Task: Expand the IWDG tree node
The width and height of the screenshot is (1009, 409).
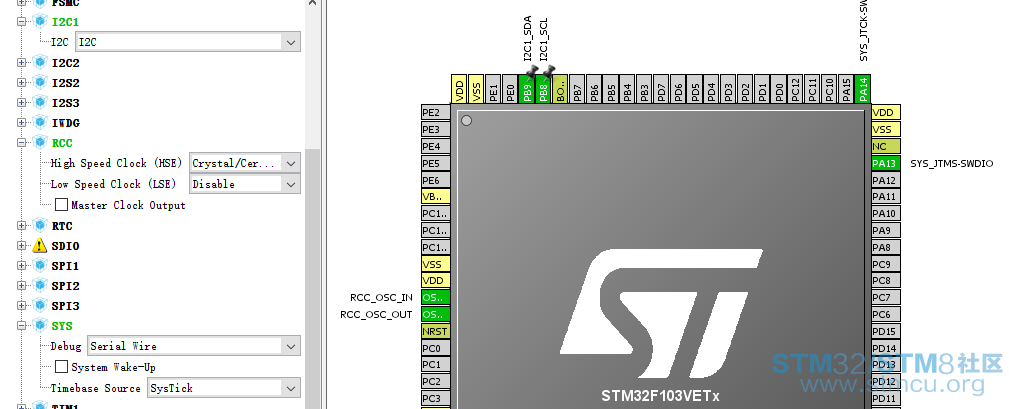Action: click(21, 123)
